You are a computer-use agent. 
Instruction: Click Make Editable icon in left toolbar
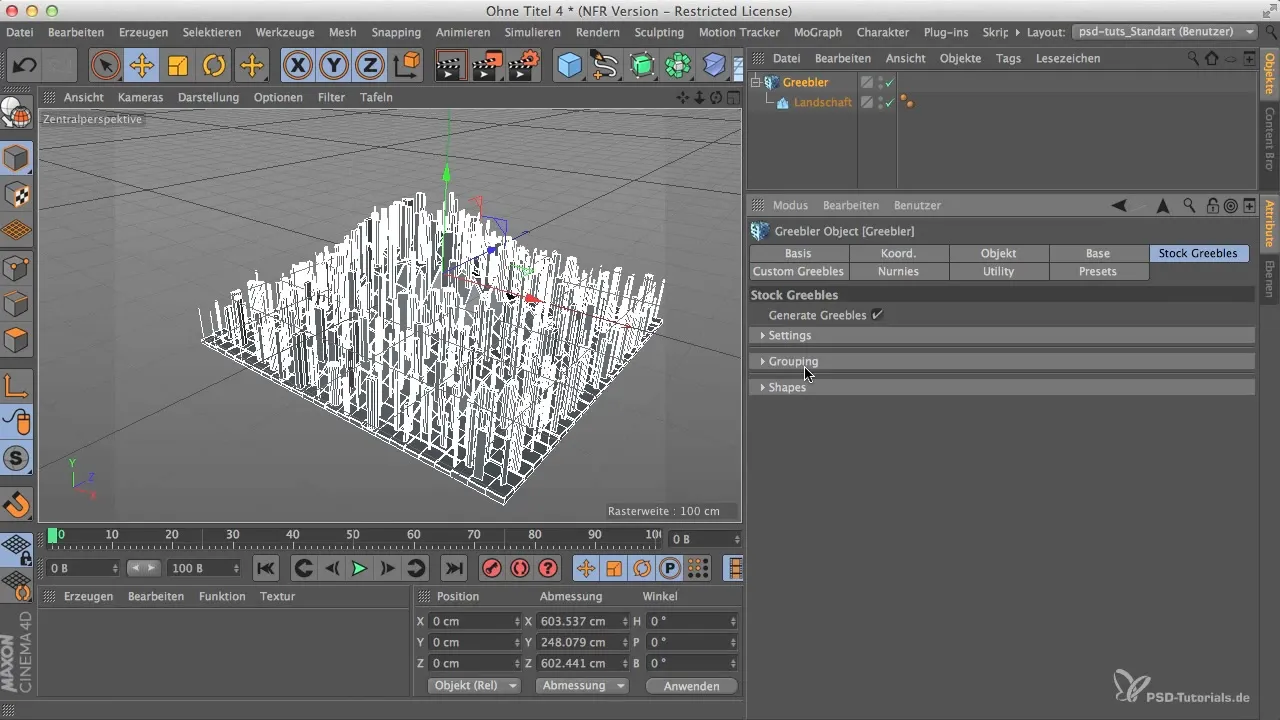[x=17, y=113]
